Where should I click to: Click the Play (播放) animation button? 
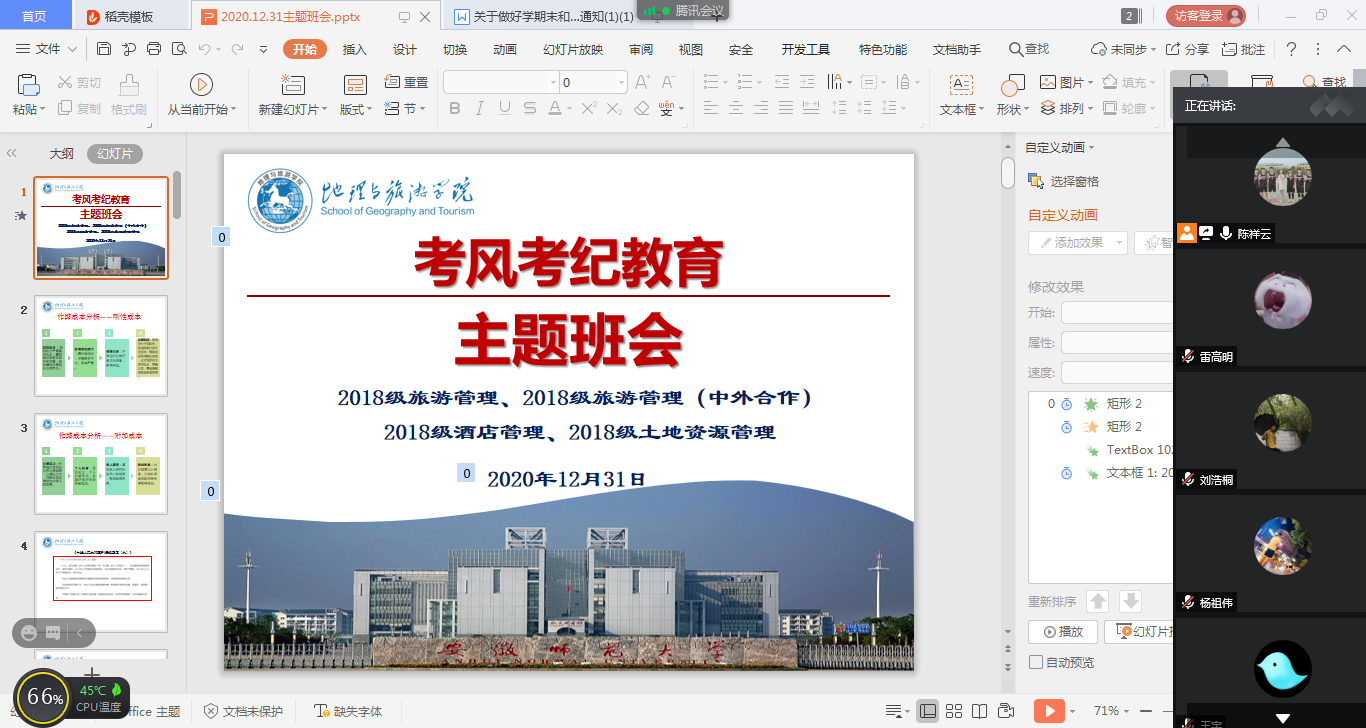click(x=1062, y=632)
